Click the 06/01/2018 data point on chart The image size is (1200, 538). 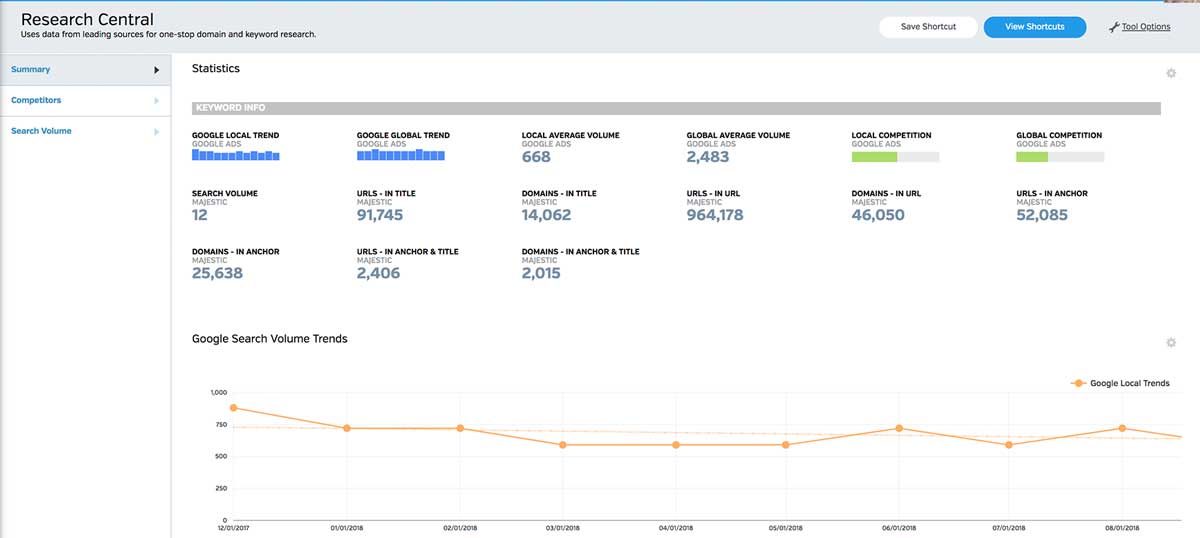point(899,428)
